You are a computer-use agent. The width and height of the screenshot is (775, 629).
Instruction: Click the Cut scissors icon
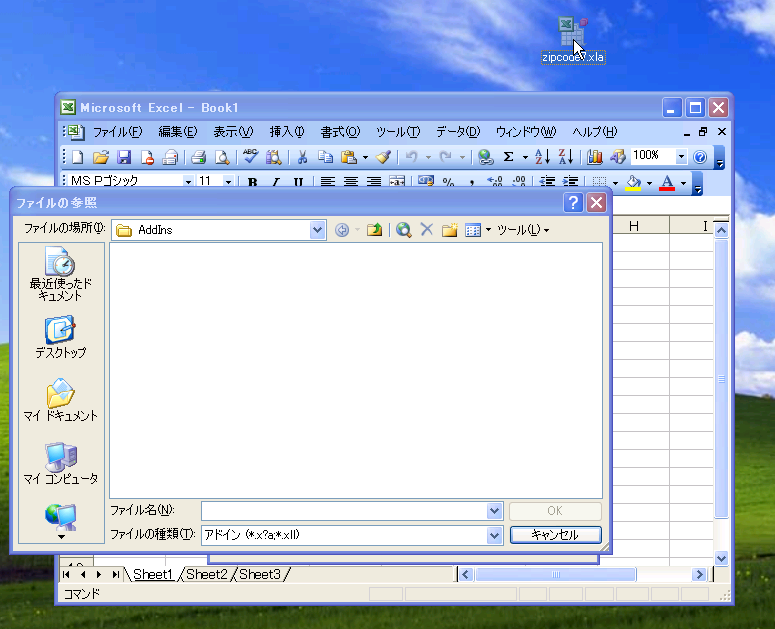click(302, 158)
